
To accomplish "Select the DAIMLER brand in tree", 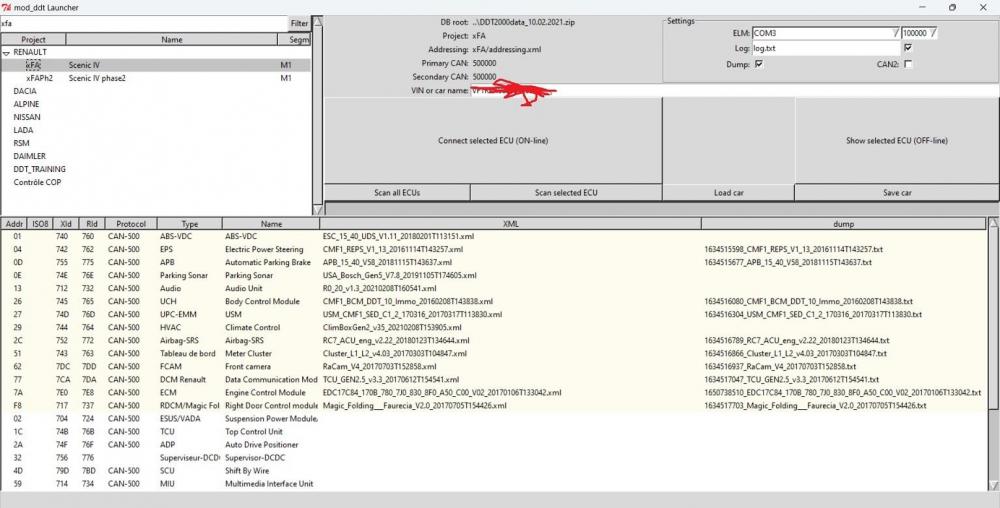I will 29,156.
